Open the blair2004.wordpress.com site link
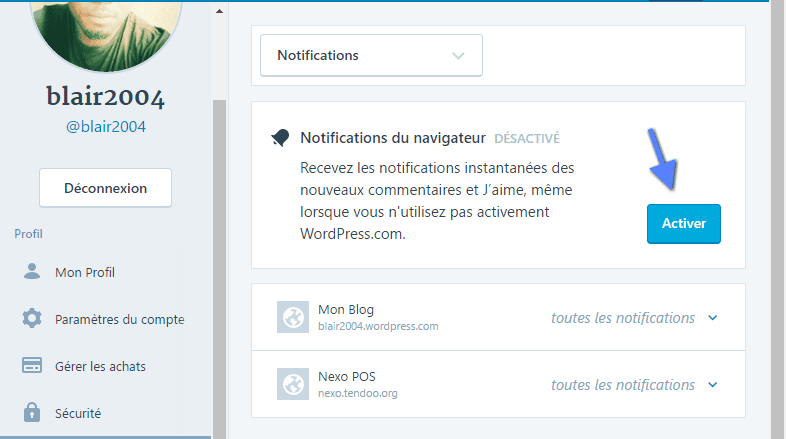 (x=378, y=326)
